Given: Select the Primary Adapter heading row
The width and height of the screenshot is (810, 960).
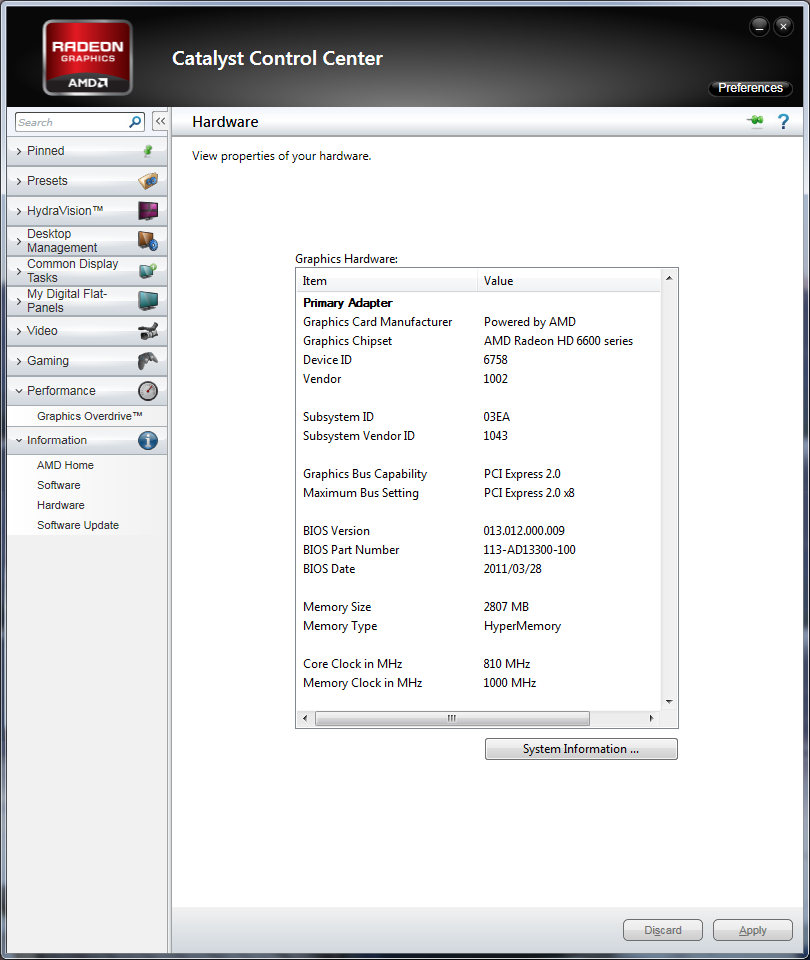Looking at the screenshot, I should (x=478, y=303).
